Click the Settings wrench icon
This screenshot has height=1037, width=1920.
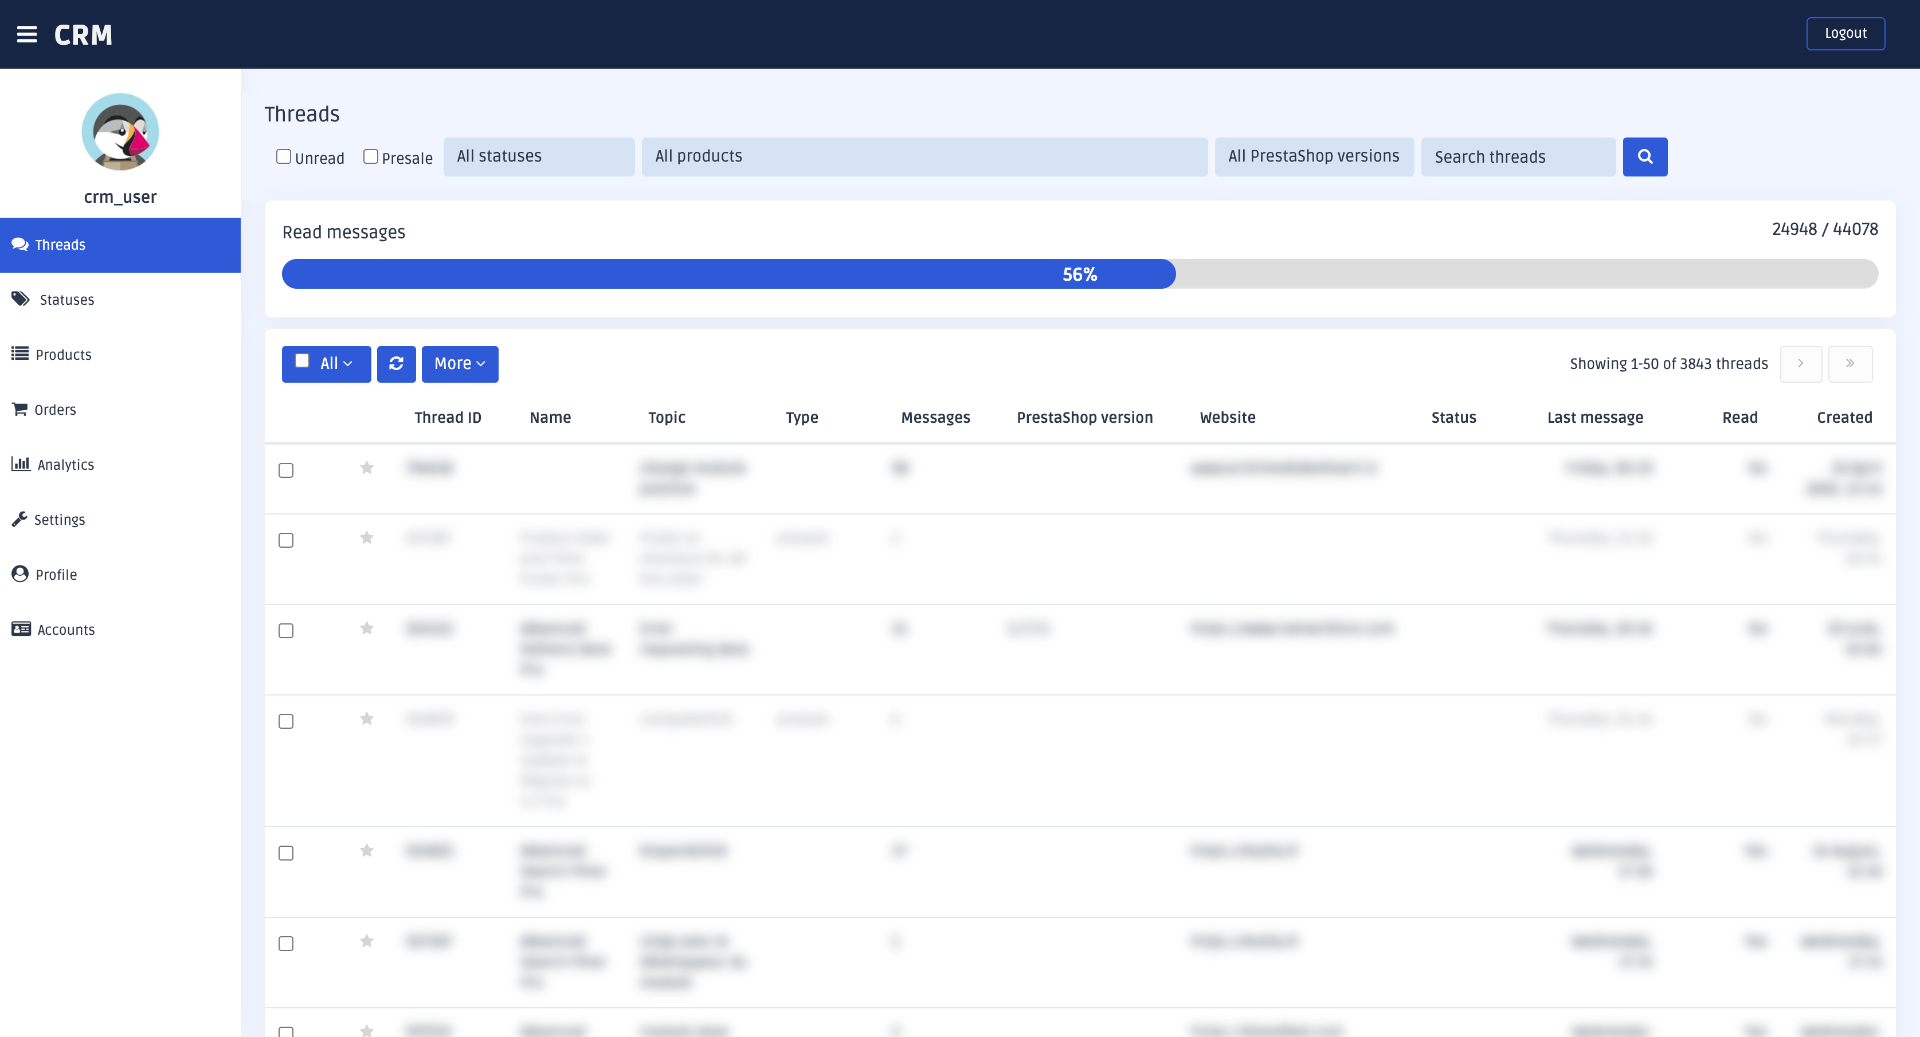click(x=19, y=519)
